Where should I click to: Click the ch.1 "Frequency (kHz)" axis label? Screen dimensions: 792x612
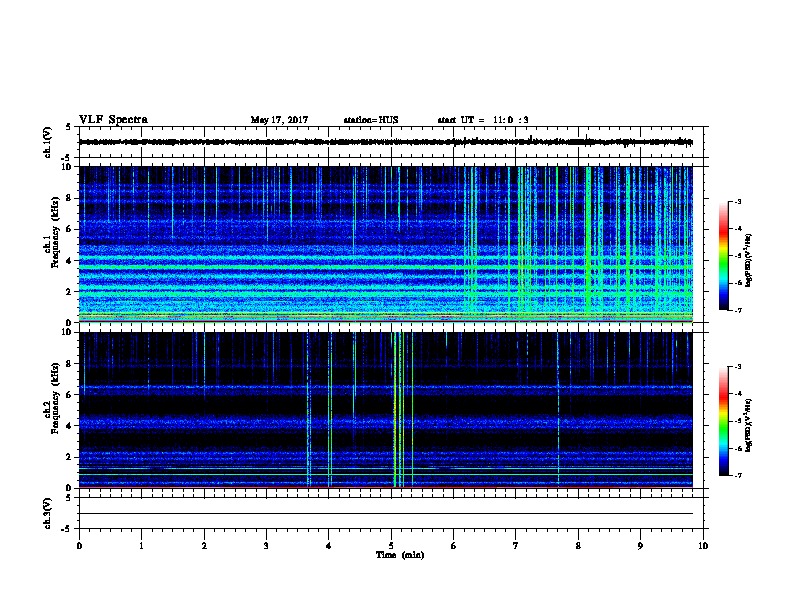tap(55, 232)
